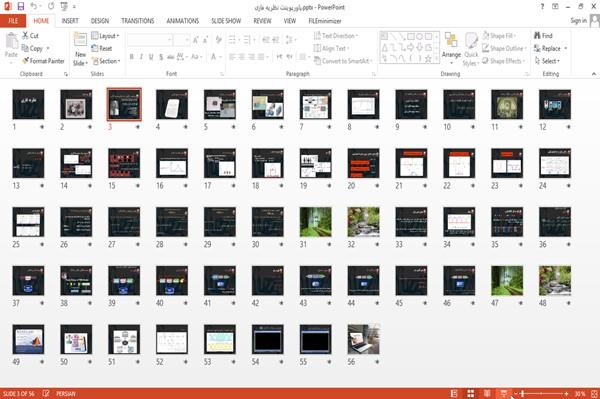Image resolution: width=600 pixels, height=399 pixels.
Task: Toggle Bold formatting button
Action: pyautogui.click(x=132, y=57)
